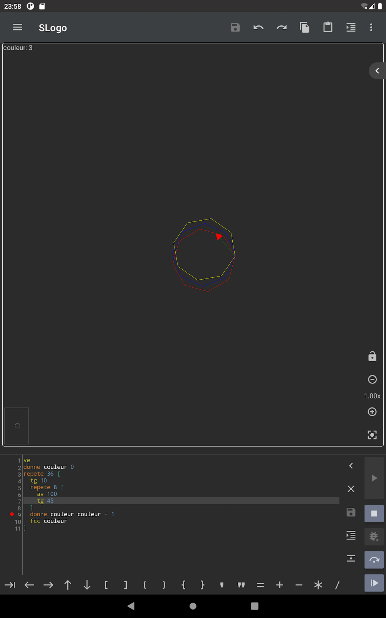This screenshot has width=386, height=618.
Task: Click the format-indent icon beside the editor
Action: pos(351,535)
